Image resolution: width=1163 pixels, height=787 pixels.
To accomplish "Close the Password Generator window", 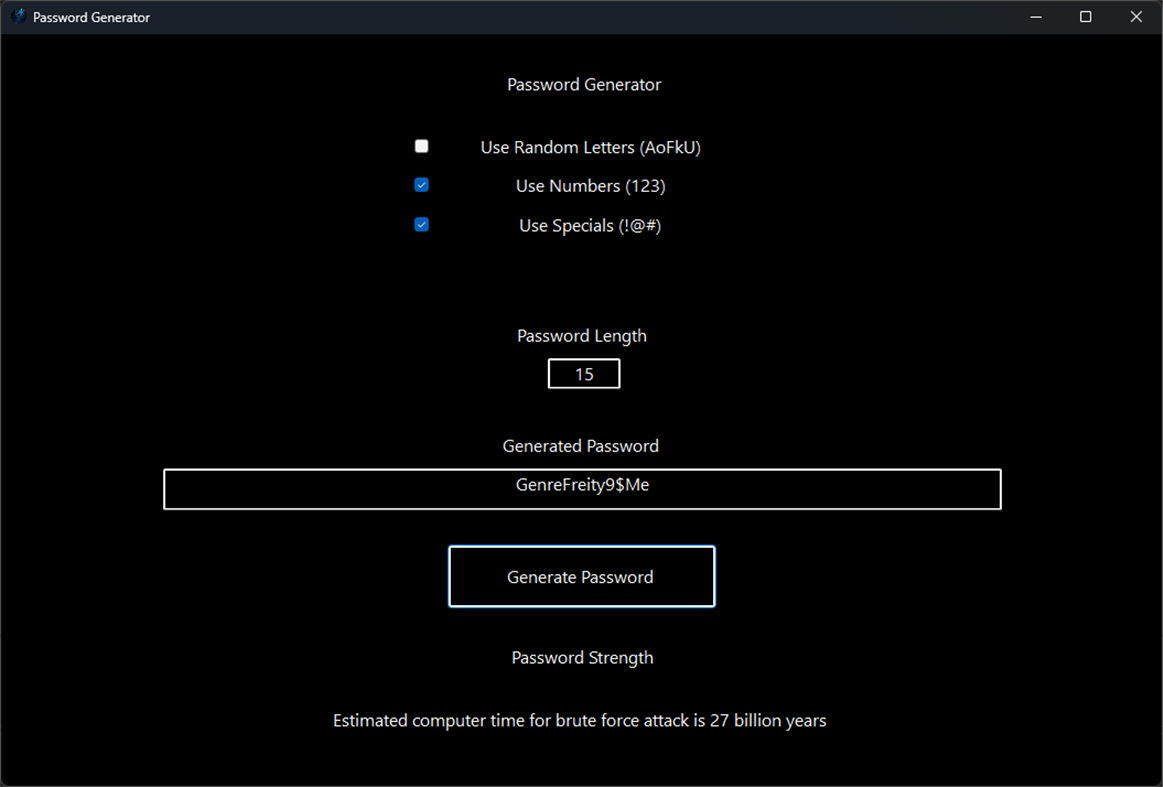I will coord(1136,16).
